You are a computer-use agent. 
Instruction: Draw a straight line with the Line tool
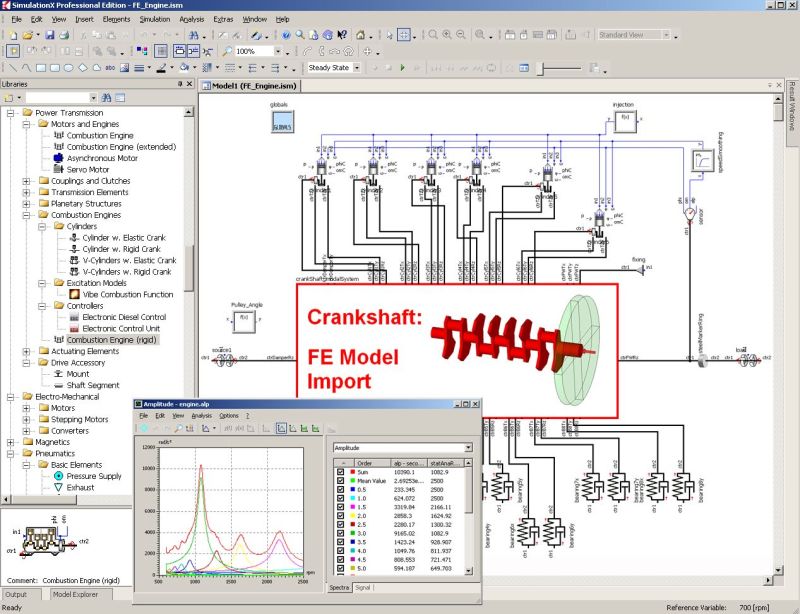coord(13,68)
